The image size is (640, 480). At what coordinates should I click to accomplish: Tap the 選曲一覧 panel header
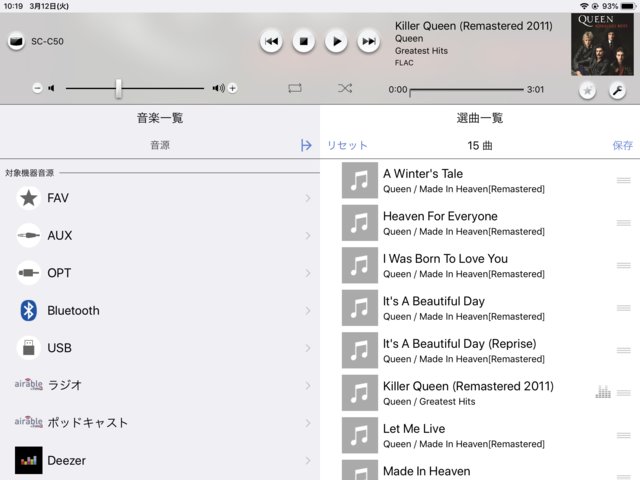(480, 118)
